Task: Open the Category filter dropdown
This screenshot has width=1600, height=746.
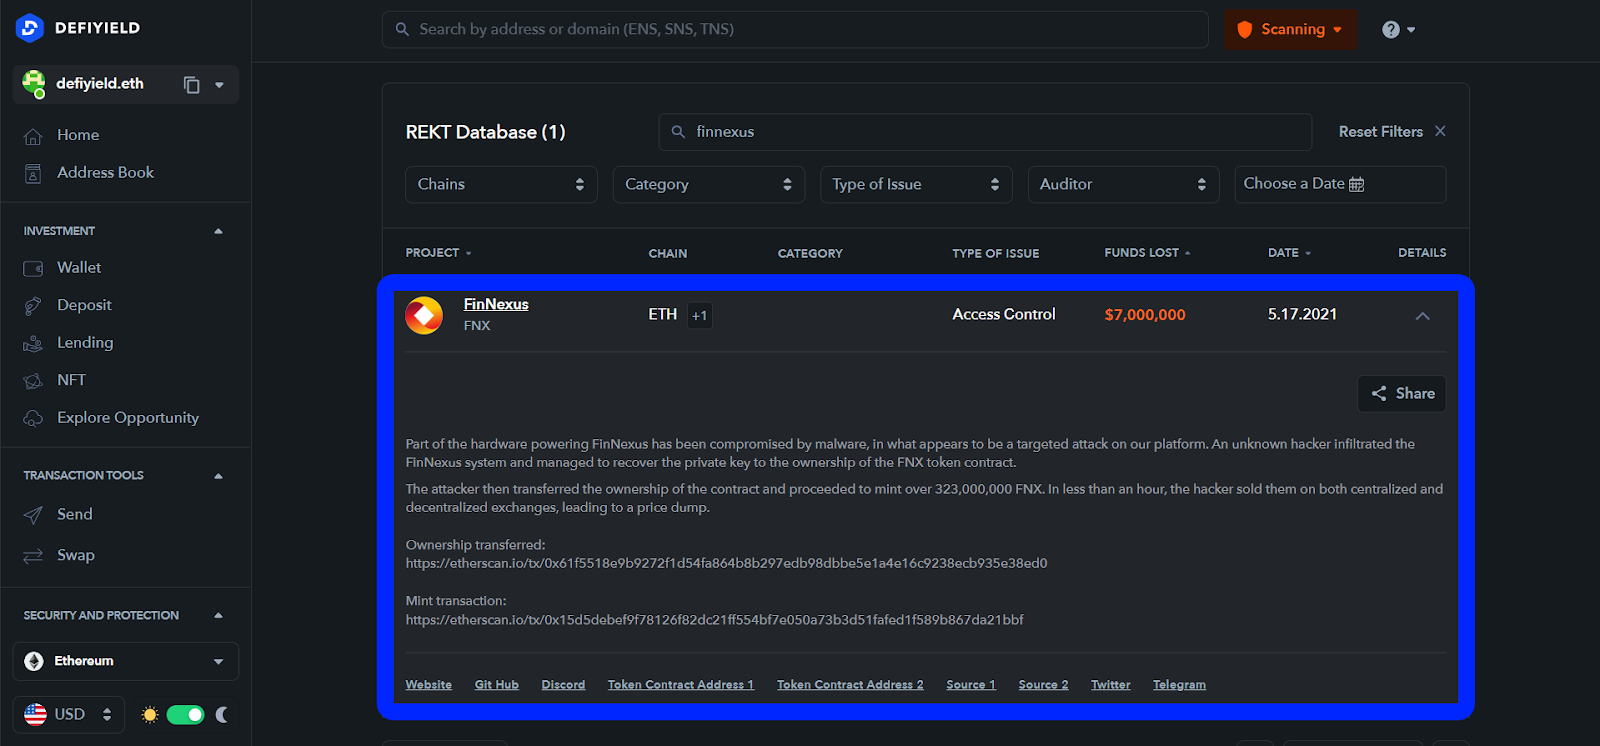Action: point(708,184)
